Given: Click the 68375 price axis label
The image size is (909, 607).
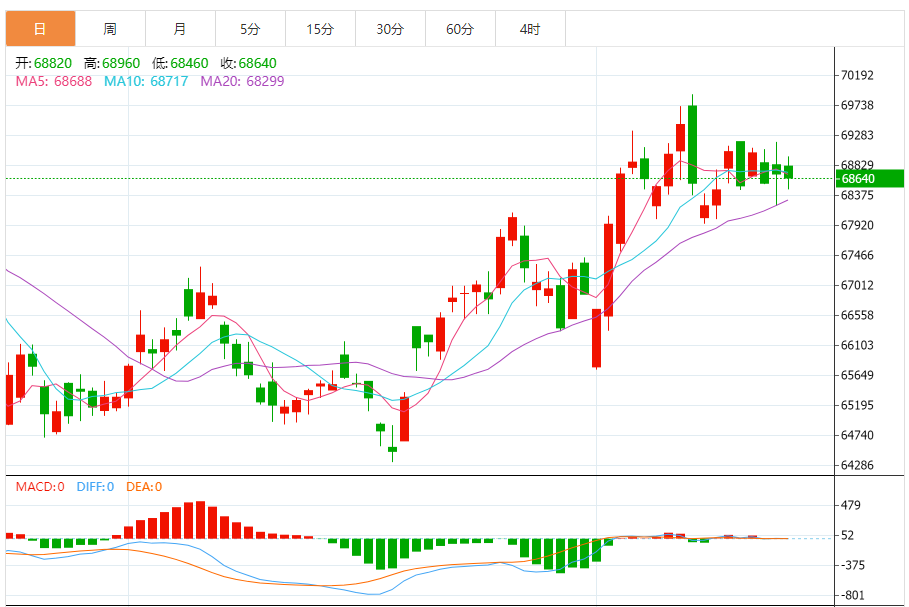Looking at the screenshot, I should (x=857, y=195).
